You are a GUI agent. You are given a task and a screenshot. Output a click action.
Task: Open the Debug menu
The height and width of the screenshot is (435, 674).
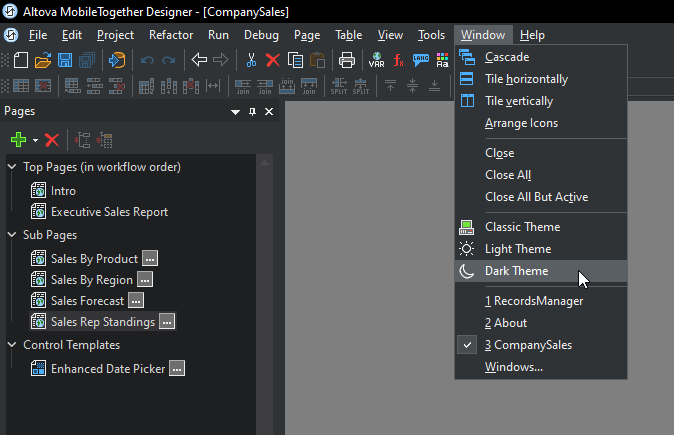point(261,35)
